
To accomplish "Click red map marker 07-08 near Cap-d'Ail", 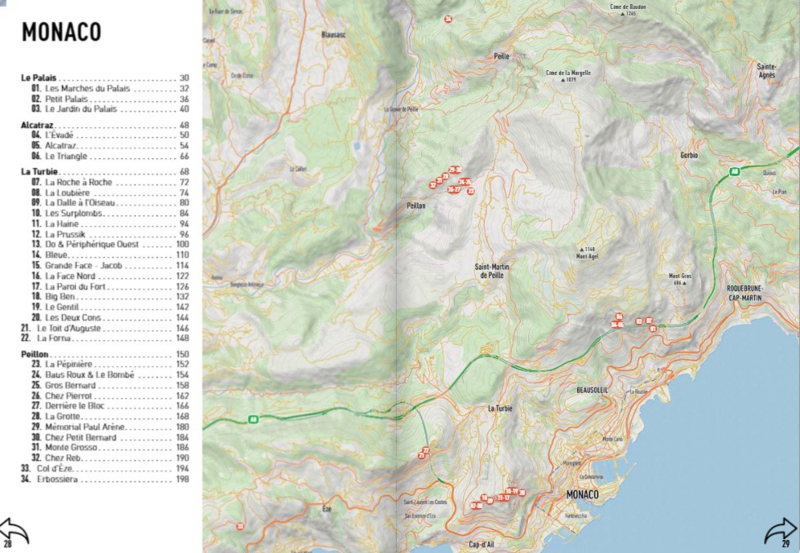I will click(477, 506).
